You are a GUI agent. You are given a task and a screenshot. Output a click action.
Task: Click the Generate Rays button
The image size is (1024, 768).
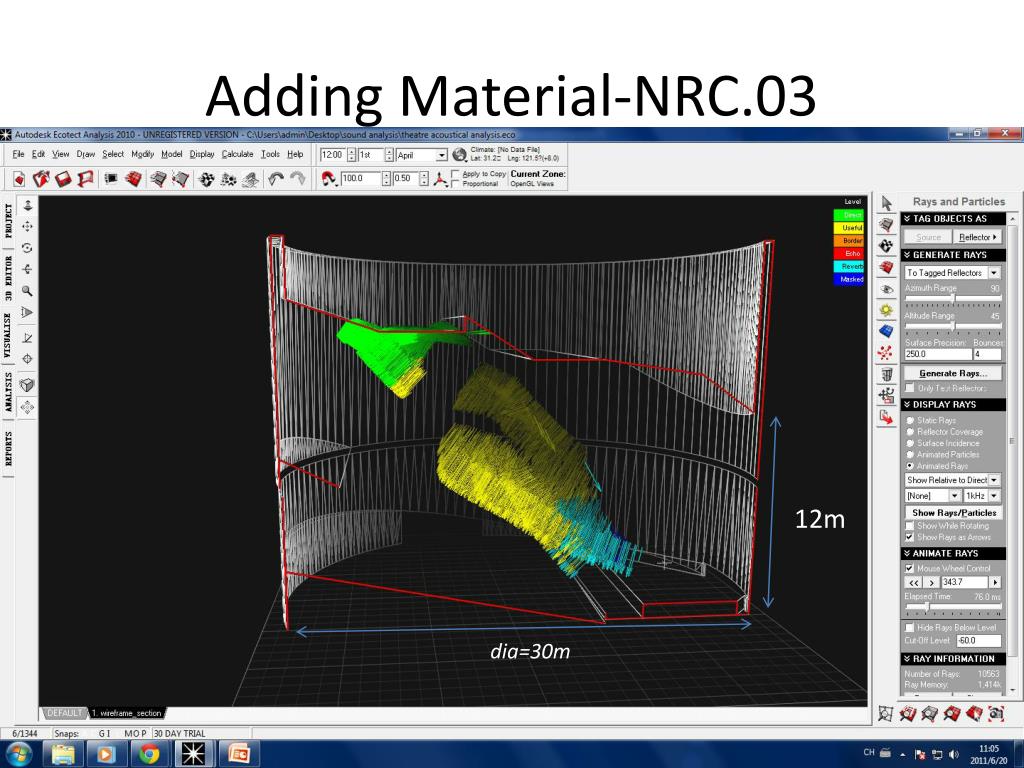(952, 373)
